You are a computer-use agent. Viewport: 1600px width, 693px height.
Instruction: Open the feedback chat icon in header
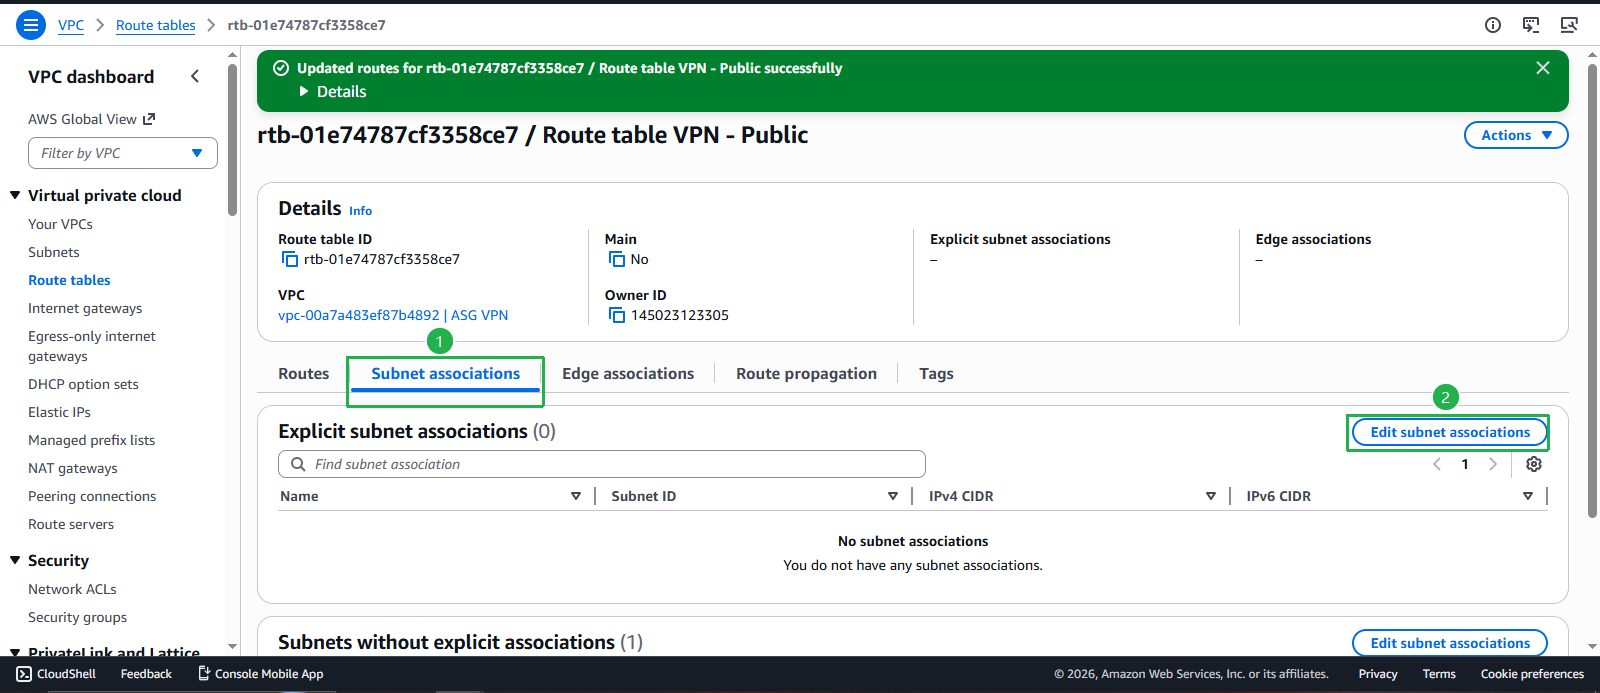1531,25
